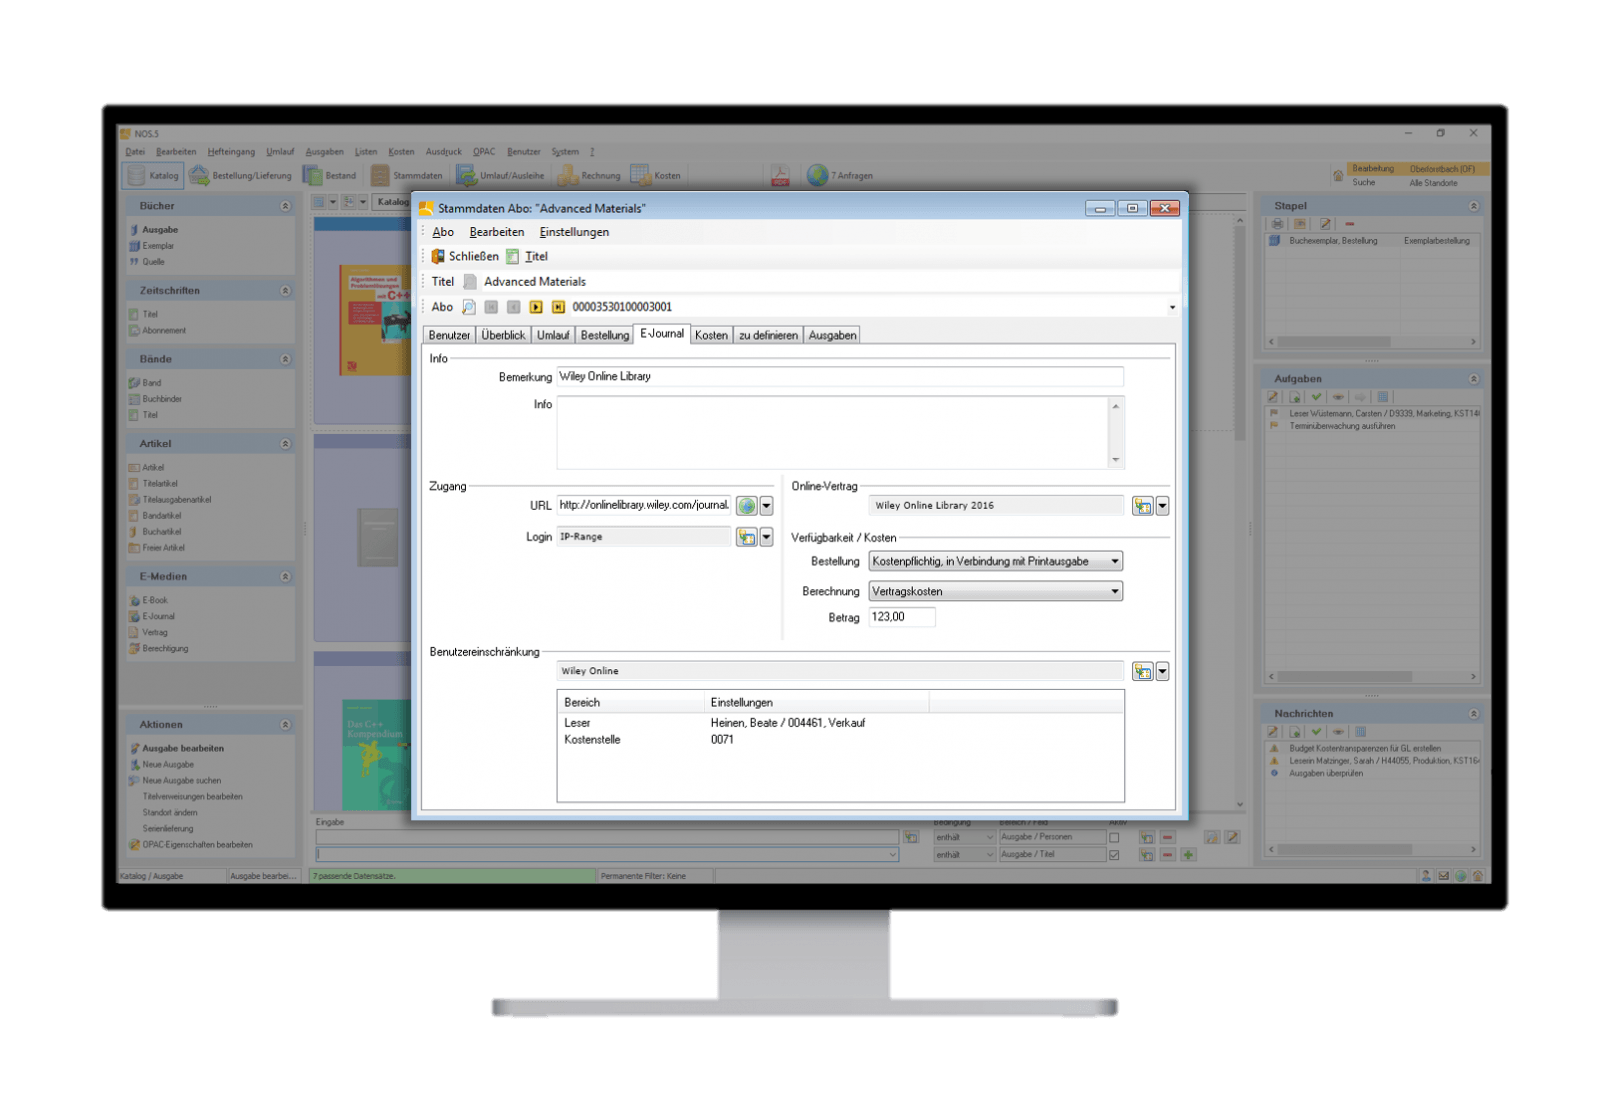Open the dropdown arrow beside Wiley Online restriction
Screen dimensions: 1600x1120
[1162, 671]
